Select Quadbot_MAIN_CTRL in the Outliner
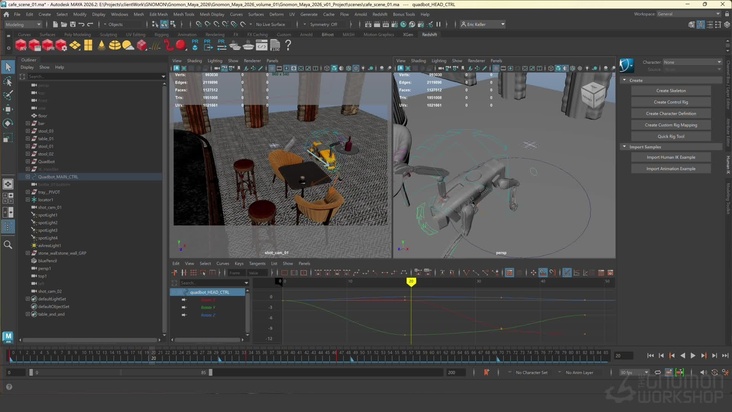 click(58, 176)
